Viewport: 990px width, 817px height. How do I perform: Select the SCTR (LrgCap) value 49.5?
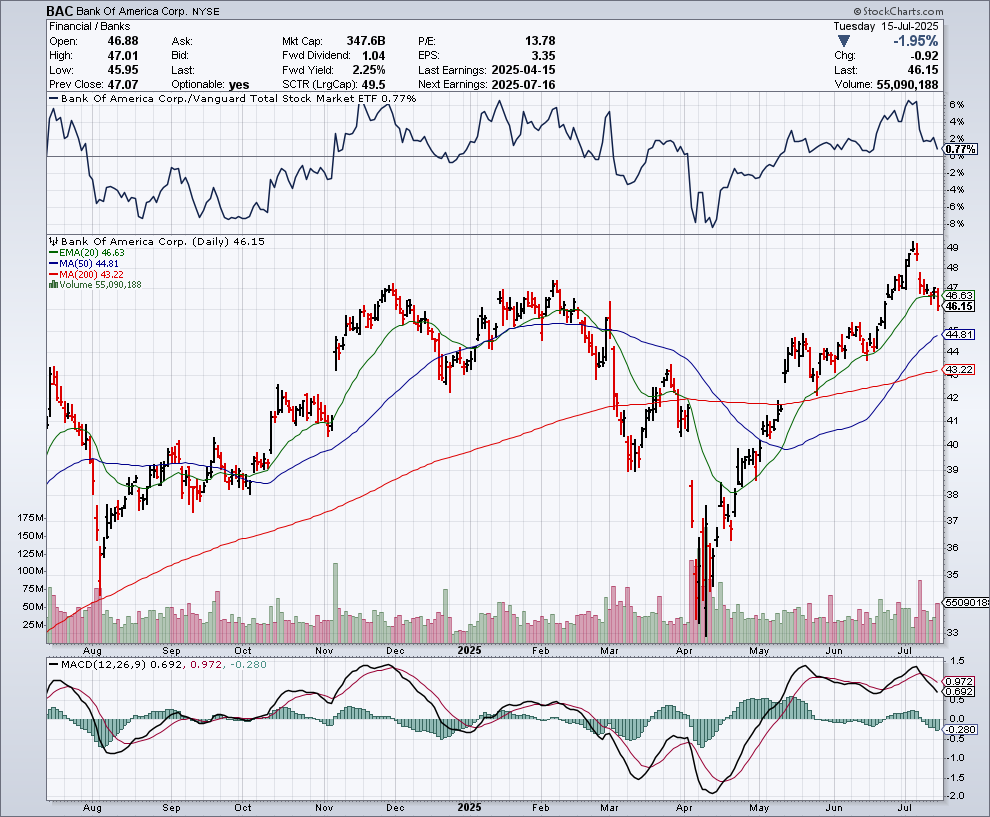point(373,85)
